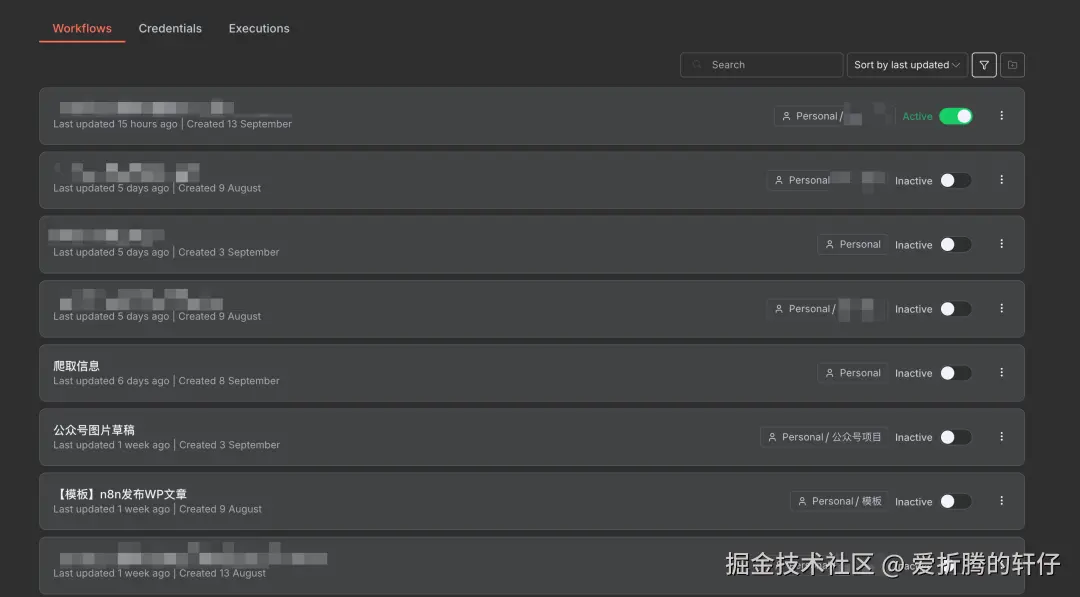Switch to the Credentials tab
This screenshot has width=1080, height=597.
[170, 28]
